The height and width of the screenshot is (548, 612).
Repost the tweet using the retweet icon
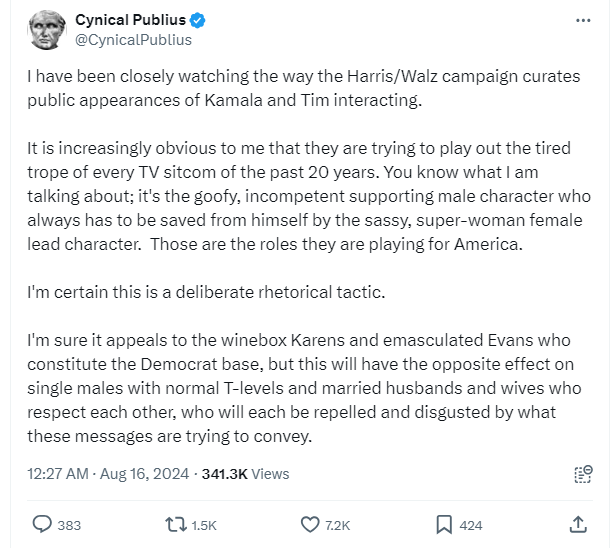(173, 524)
